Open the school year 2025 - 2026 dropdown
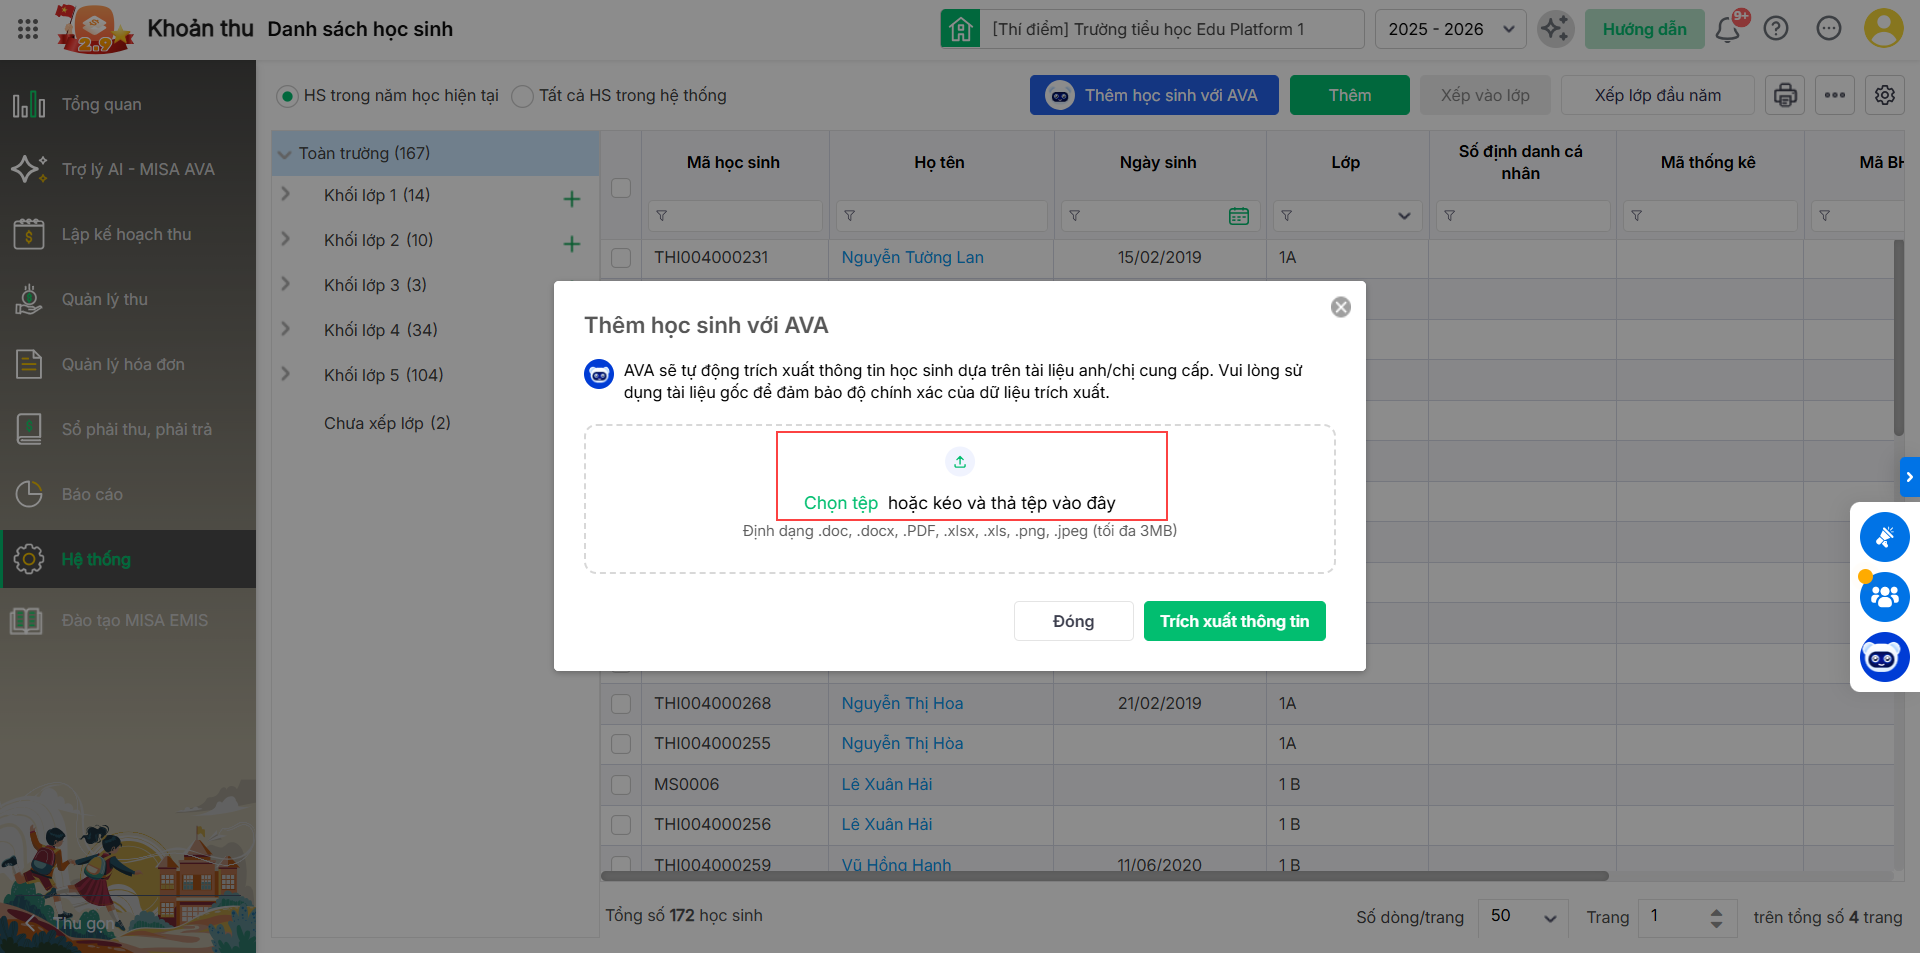The width and height of the screenshot is (1920, 953). point(1450,29)
